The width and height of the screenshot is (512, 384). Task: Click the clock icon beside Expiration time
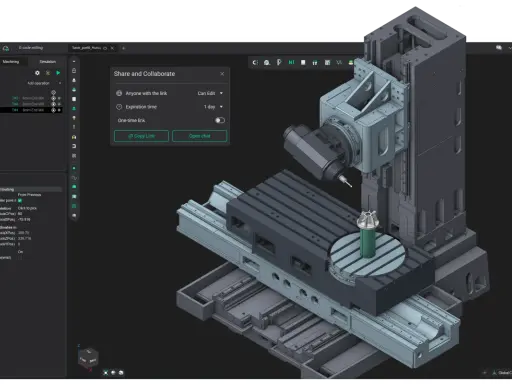point(119,107)
